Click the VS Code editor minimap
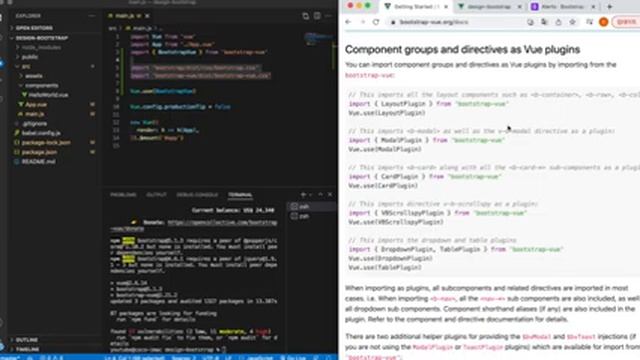 tap(319, 39)
